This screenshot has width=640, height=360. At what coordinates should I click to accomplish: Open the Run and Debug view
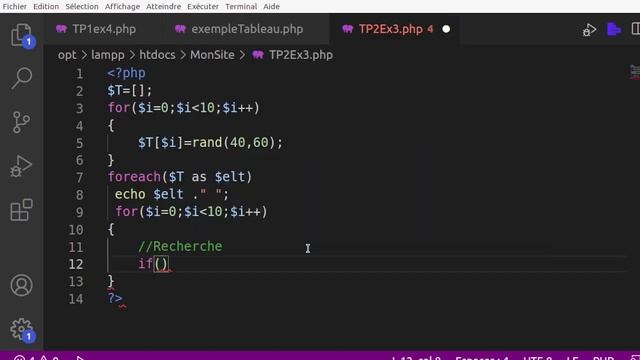point(21,166)
